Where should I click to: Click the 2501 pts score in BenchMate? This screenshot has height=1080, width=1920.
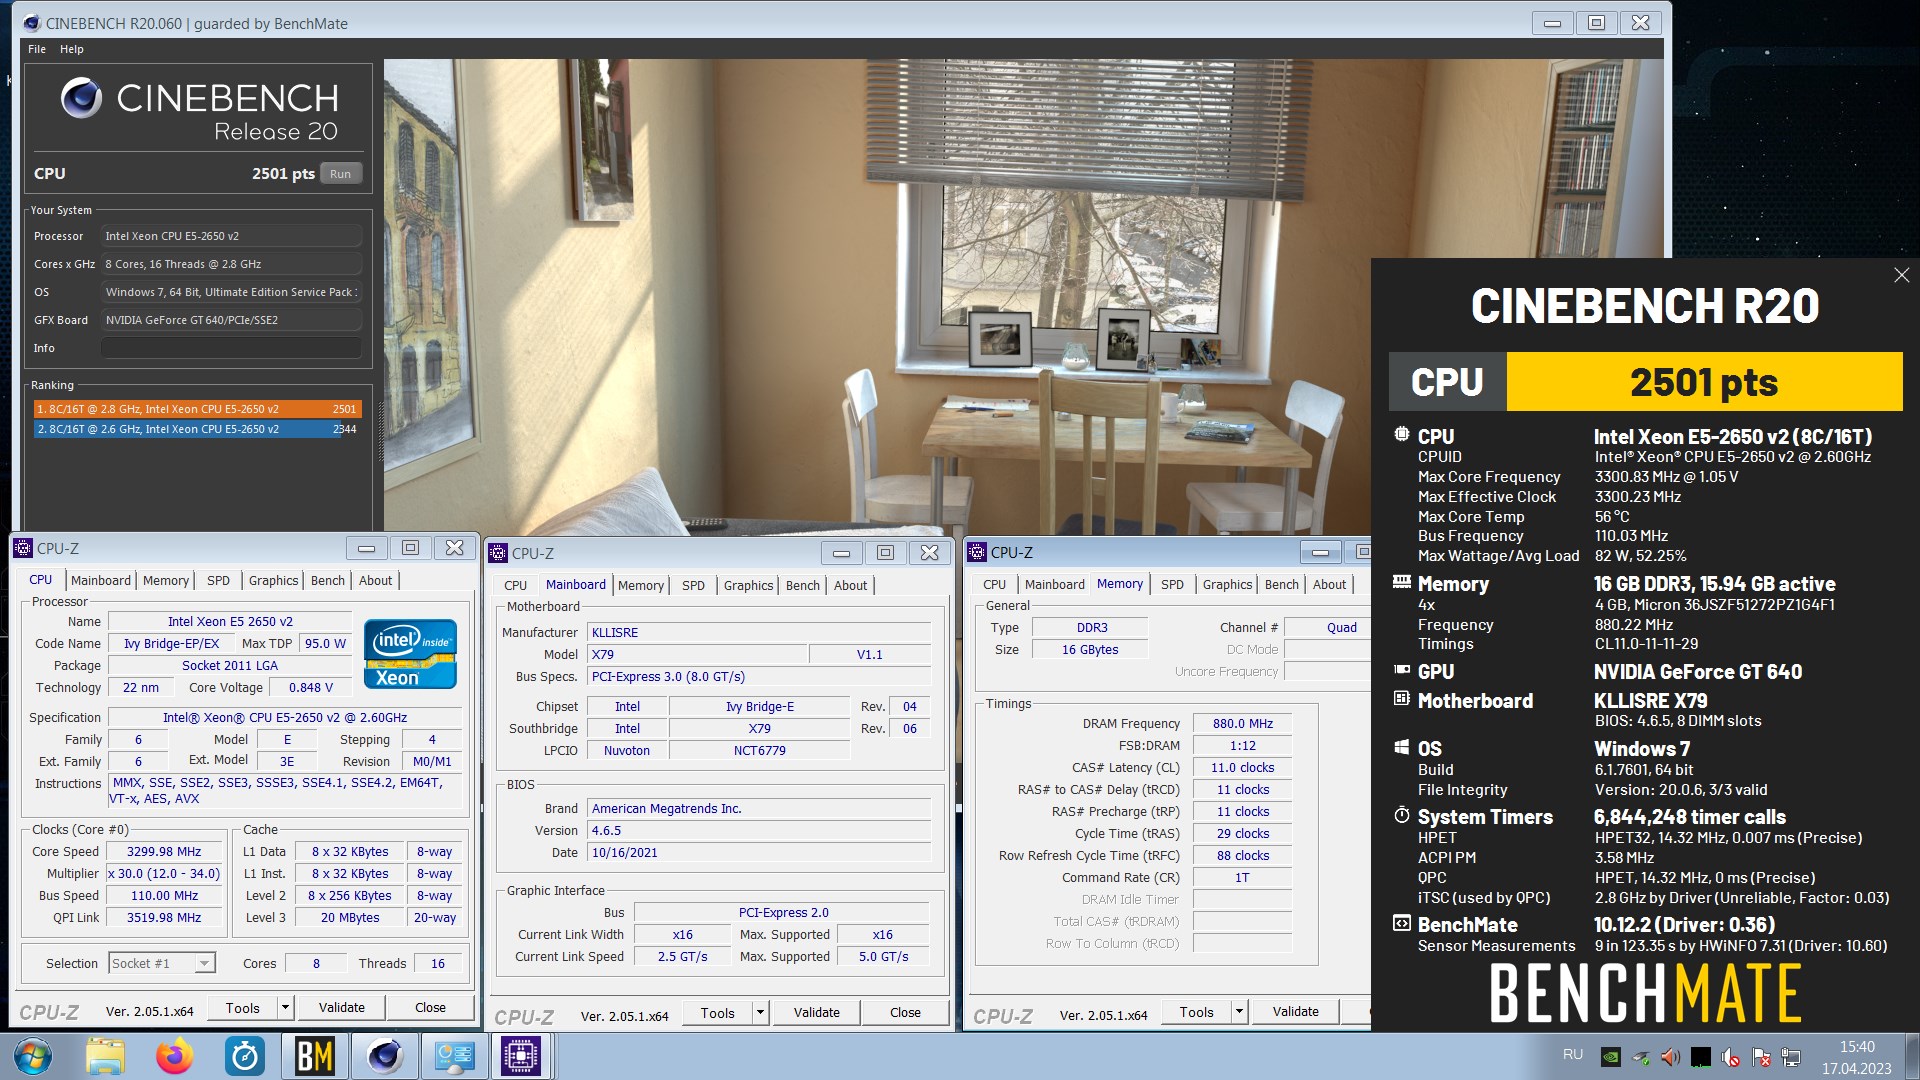point(1704,382)
